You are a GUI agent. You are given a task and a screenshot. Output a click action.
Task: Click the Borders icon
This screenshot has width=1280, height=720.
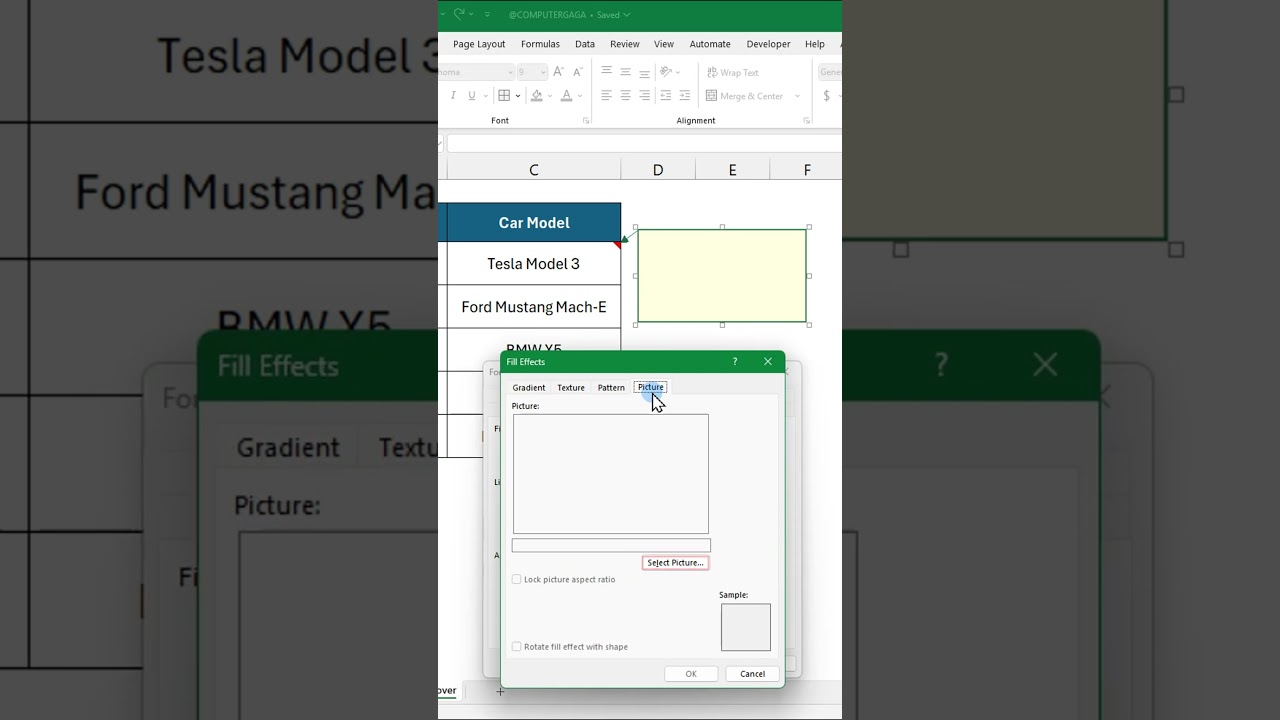click(x=504, y=96)
